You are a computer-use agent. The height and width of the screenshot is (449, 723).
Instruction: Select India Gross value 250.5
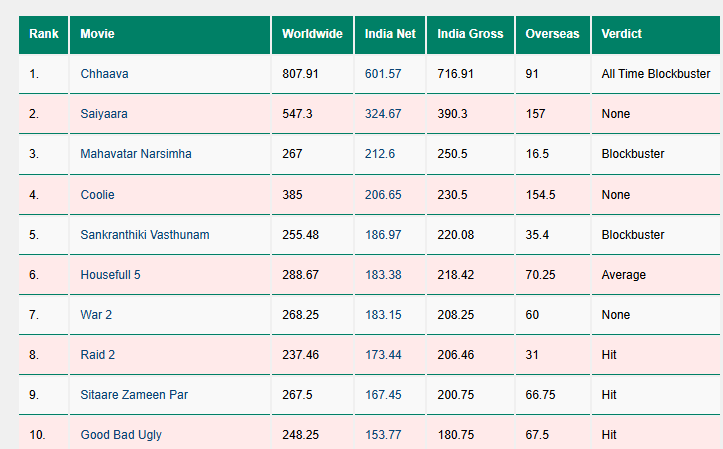[x=452, y=154]
